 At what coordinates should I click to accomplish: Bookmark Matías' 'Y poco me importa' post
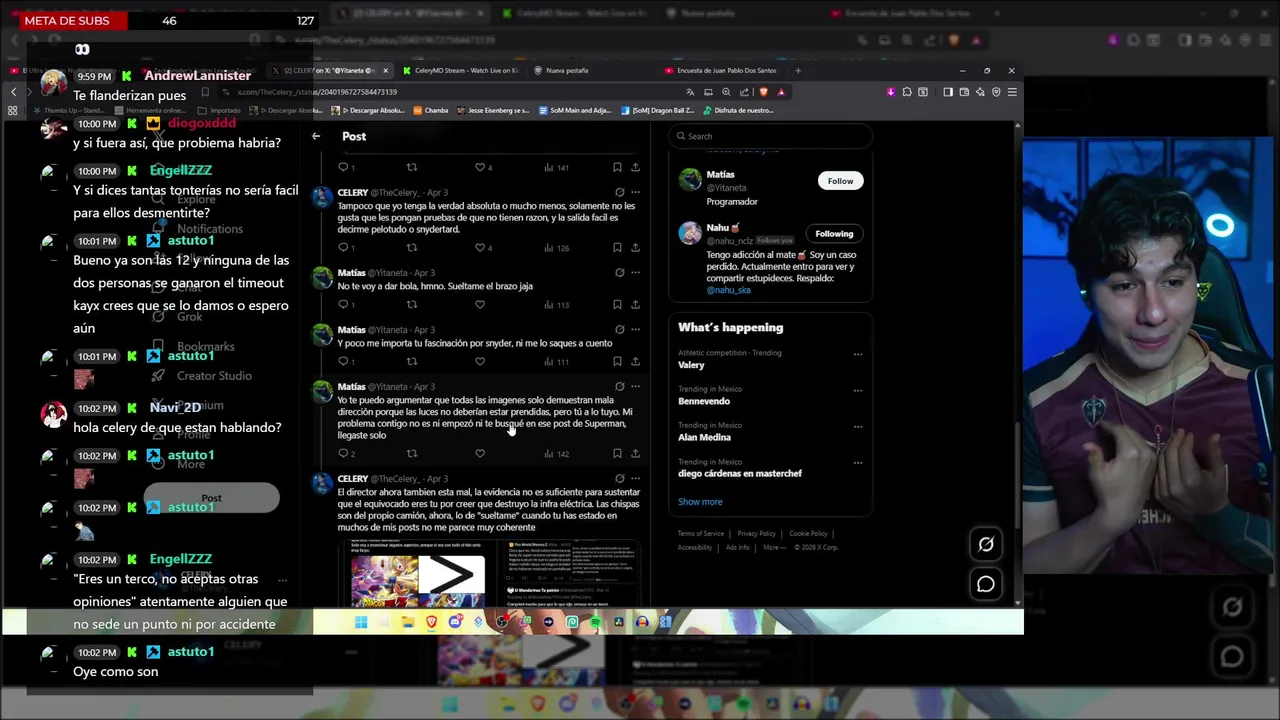[617, 361]
